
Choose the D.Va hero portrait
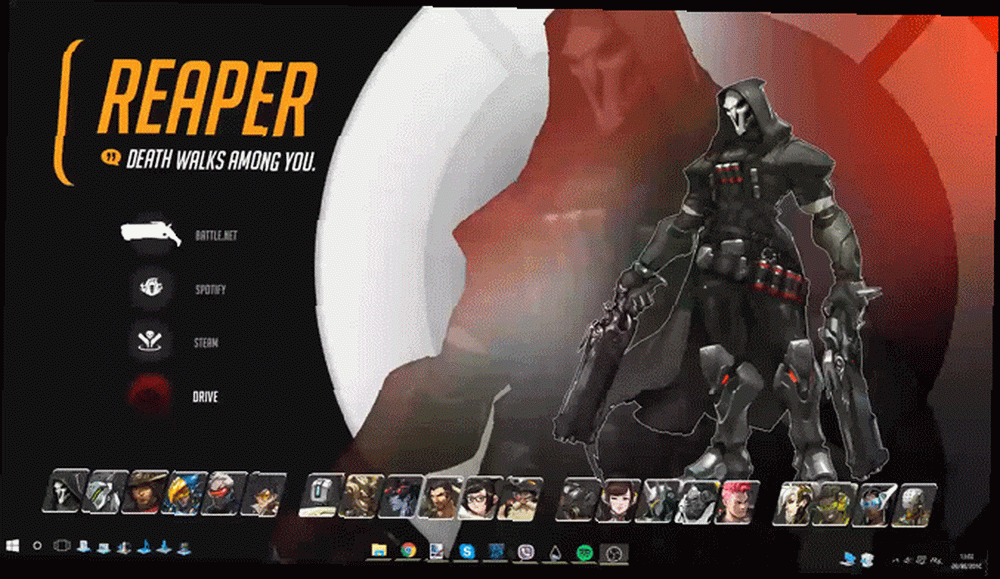[617, 501]
